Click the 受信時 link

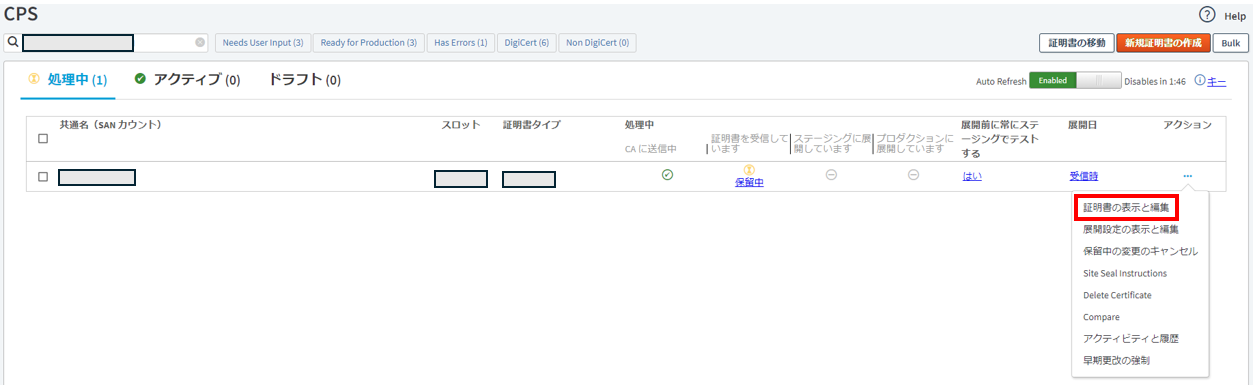[1083, 176]
